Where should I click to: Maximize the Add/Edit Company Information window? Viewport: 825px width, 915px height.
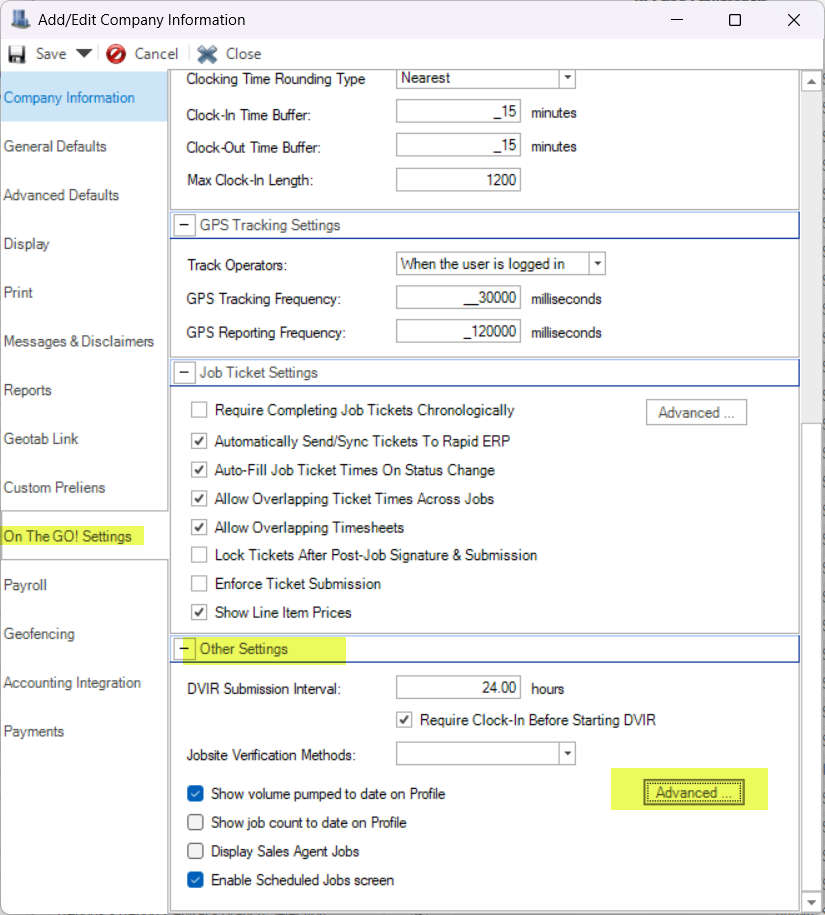(735, 20)
